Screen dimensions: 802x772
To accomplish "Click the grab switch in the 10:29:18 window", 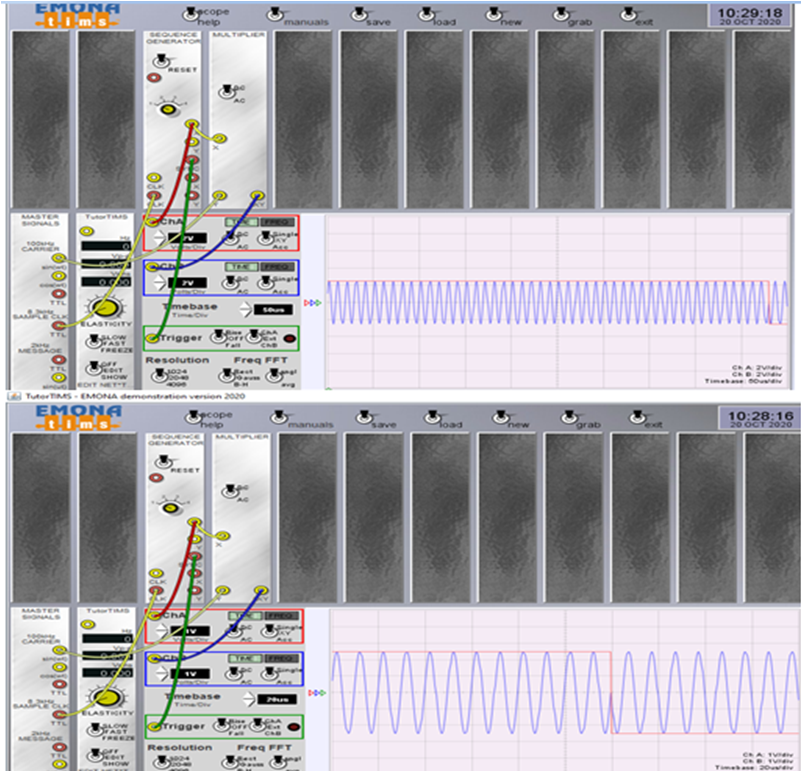I will pos(561,15).
